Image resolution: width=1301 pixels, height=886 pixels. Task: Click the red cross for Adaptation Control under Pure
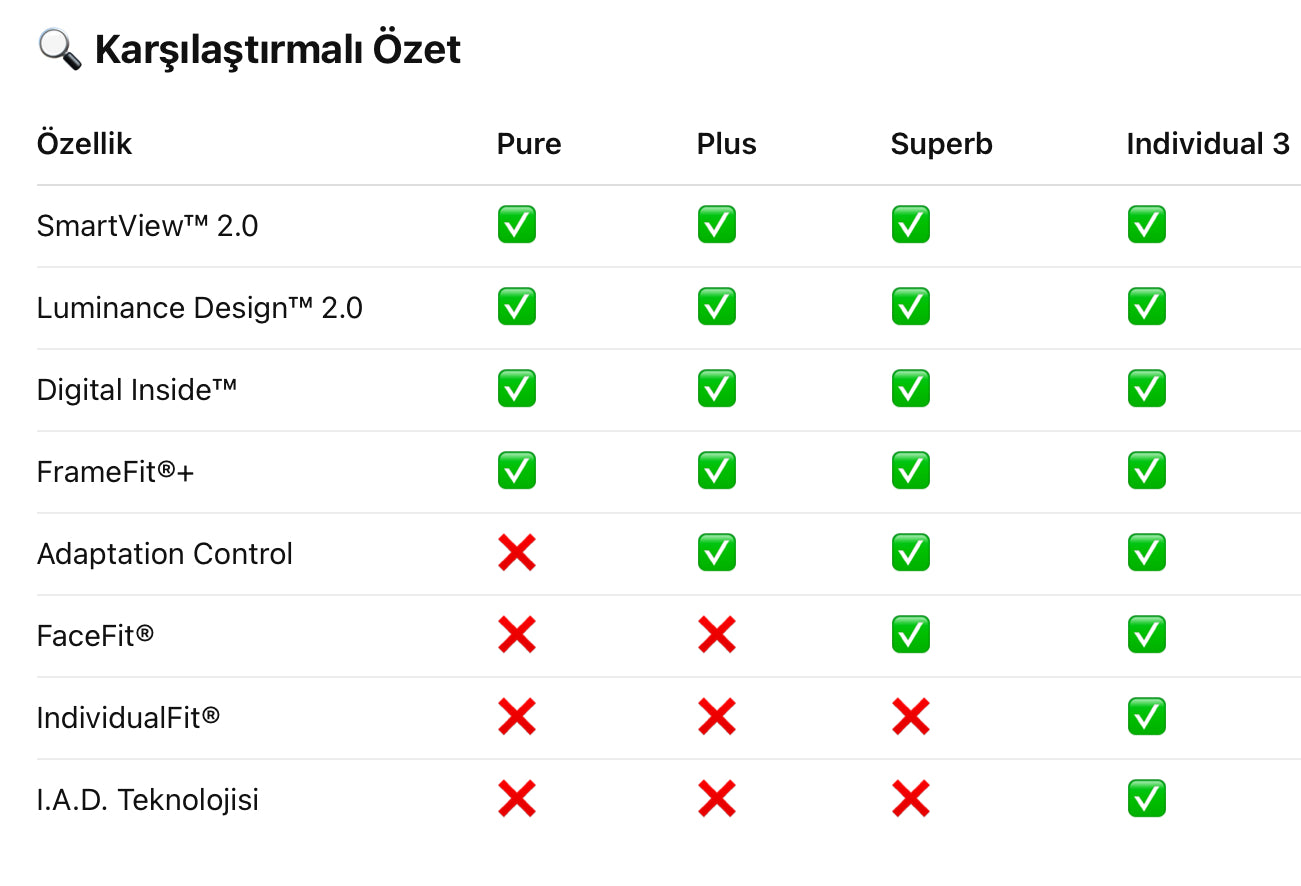click(x=516, y=553)
